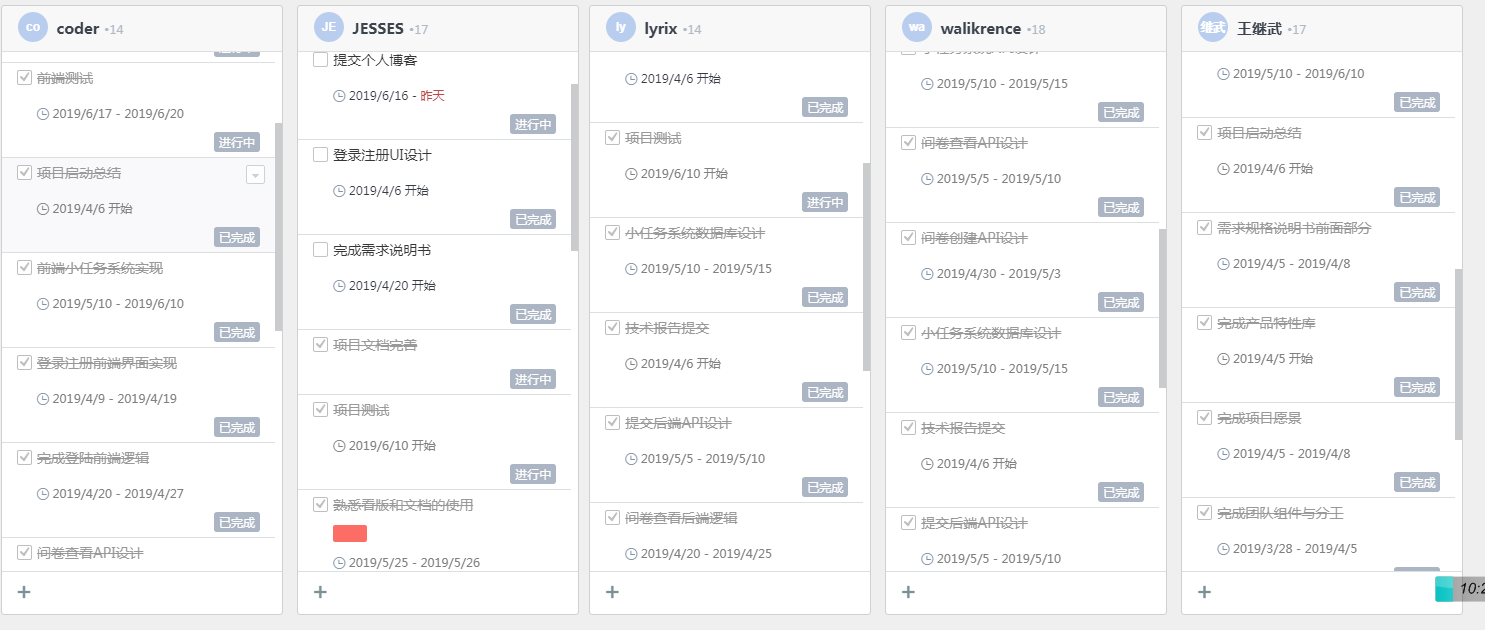Add a task to the walikrence column

click(x=908, y=592)
